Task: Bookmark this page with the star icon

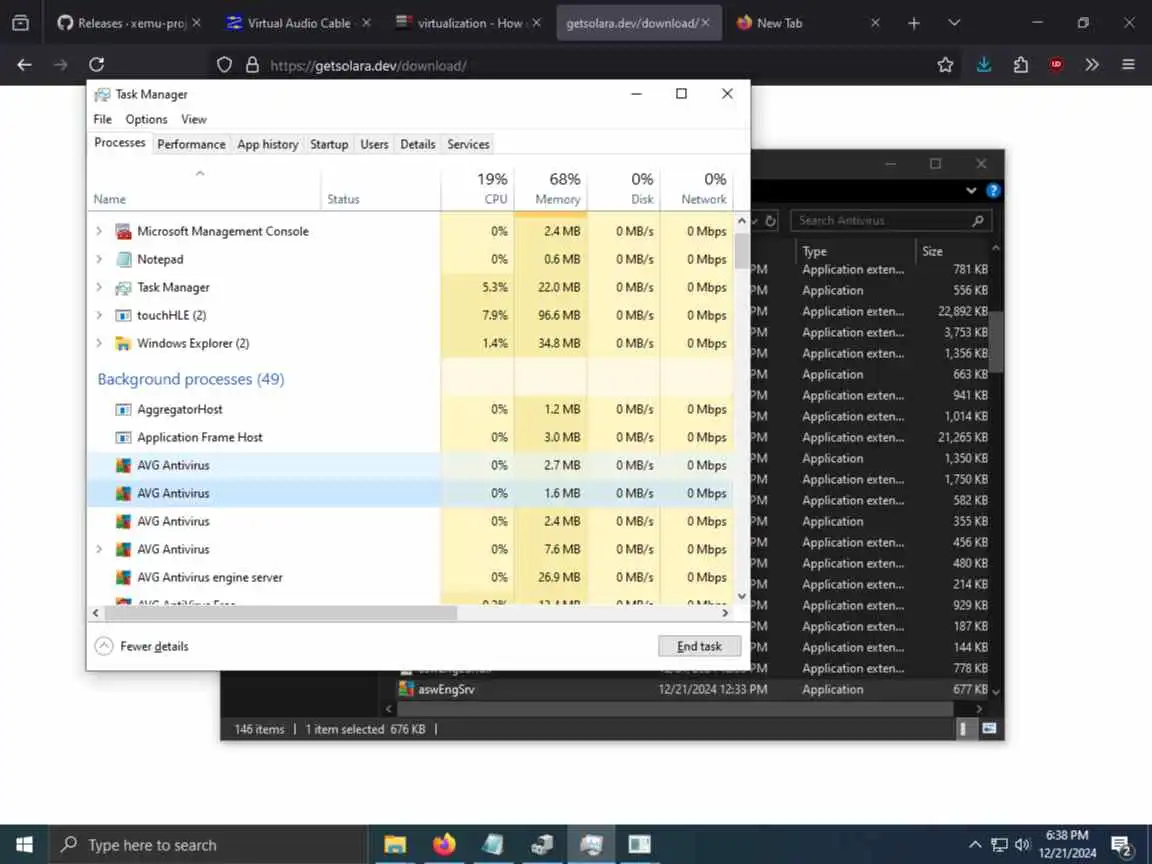Action: point(945,65)
